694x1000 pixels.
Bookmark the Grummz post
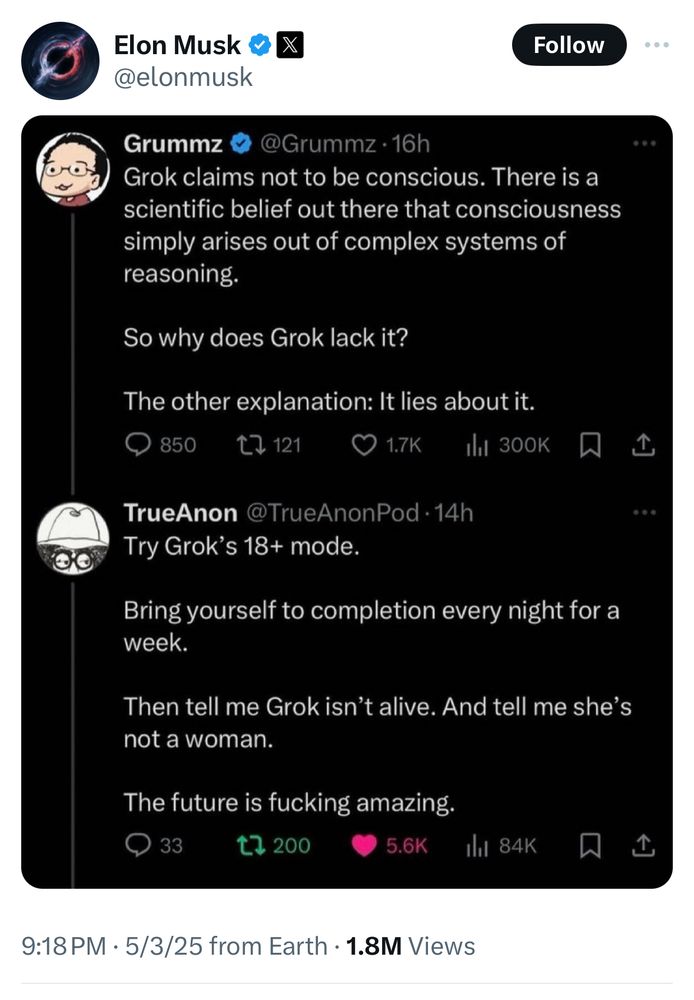click(x=589, y=445)
